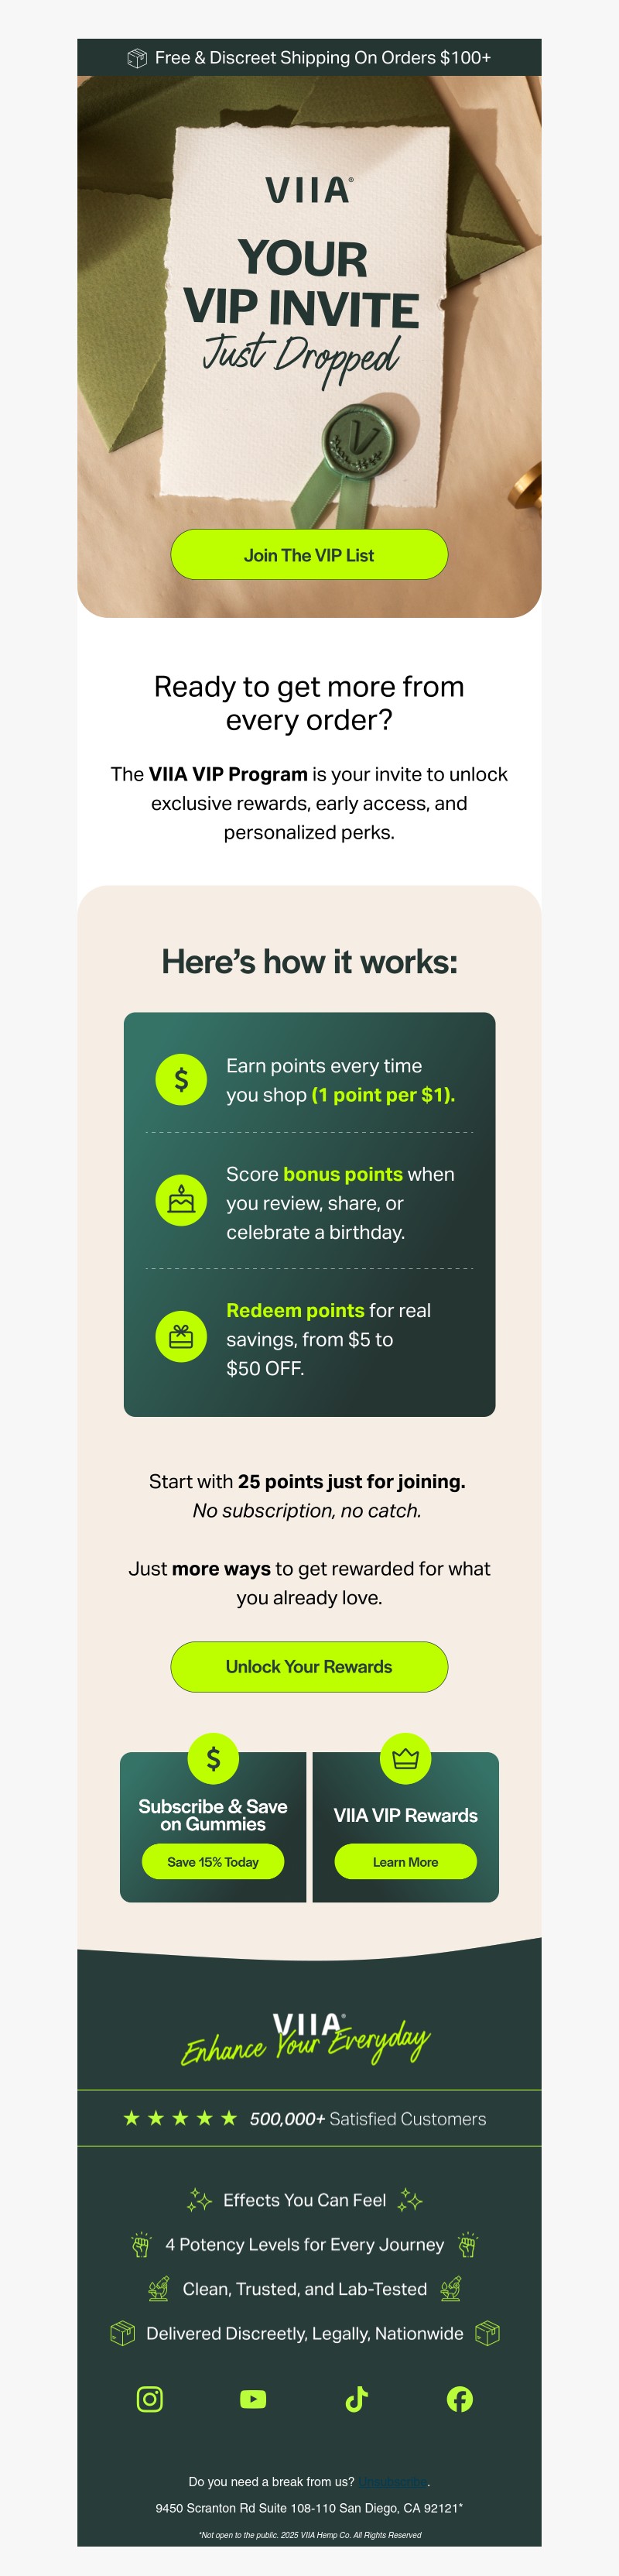This screenshot has height=2576, width=619.
Task: Click the gift icon beside Redeem points
Action: pyautogui.click(x=181, y=1336)
